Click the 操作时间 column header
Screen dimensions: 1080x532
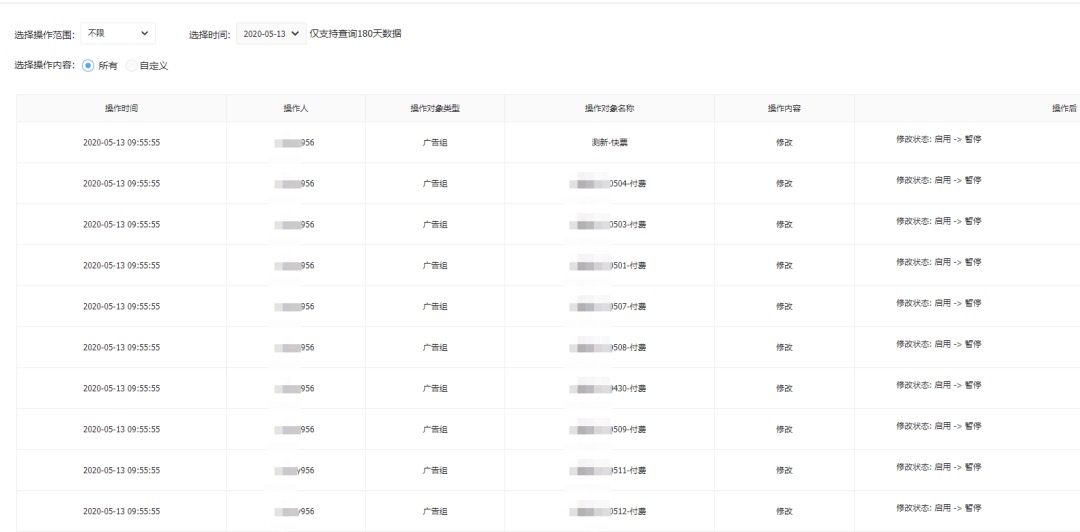(121, 108)
